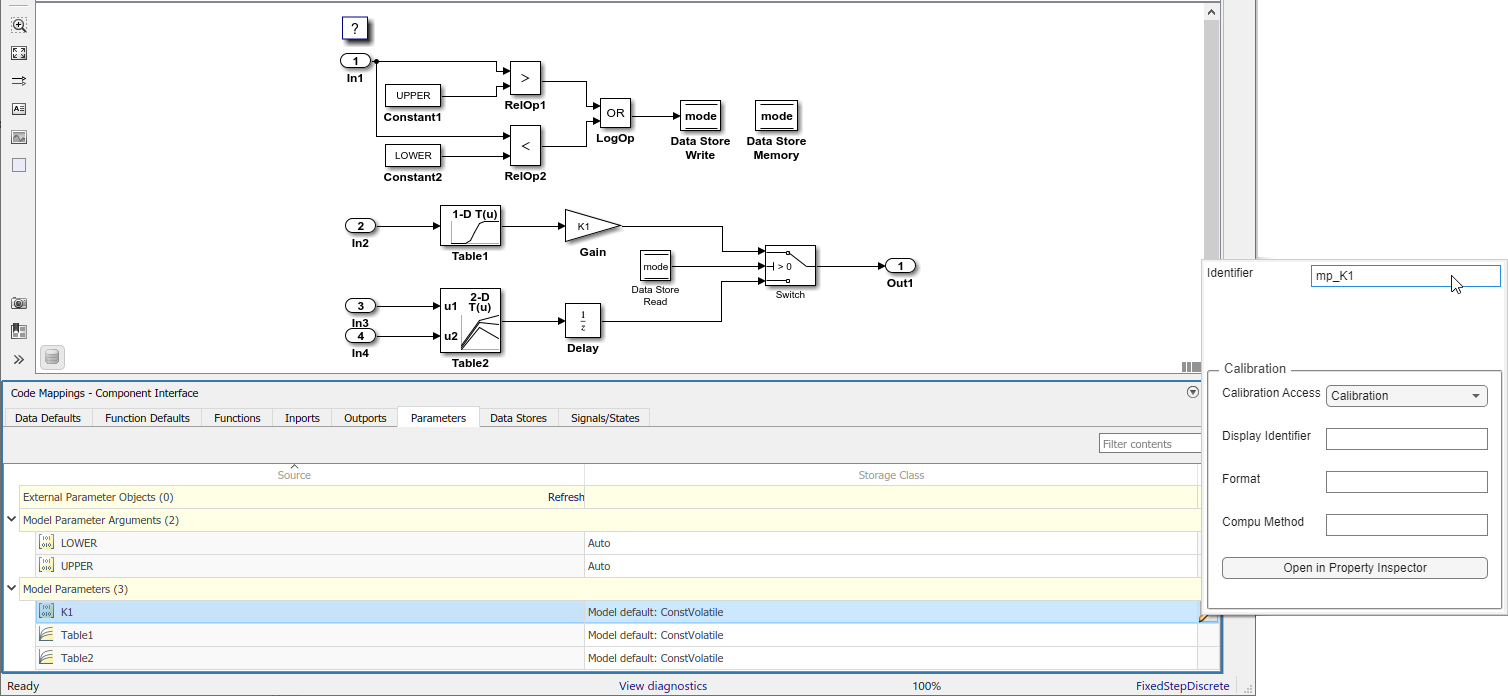Collapse the Model Parameters group
1508x696 pixels.
tap(12, 589)
